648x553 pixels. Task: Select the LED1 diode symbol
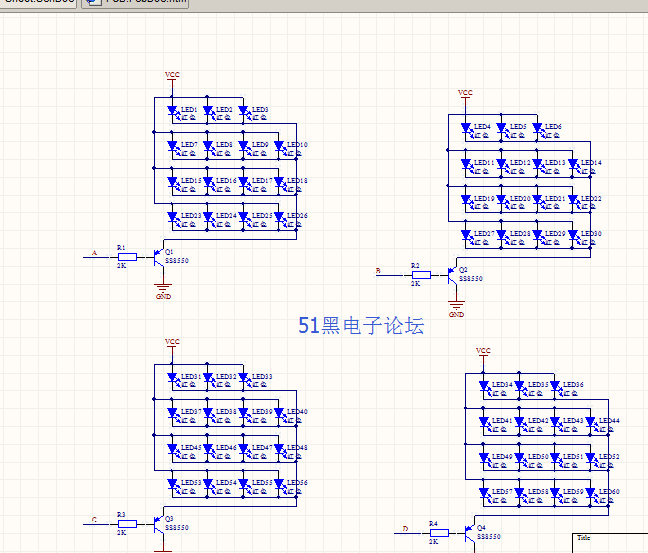coord(172,110)
